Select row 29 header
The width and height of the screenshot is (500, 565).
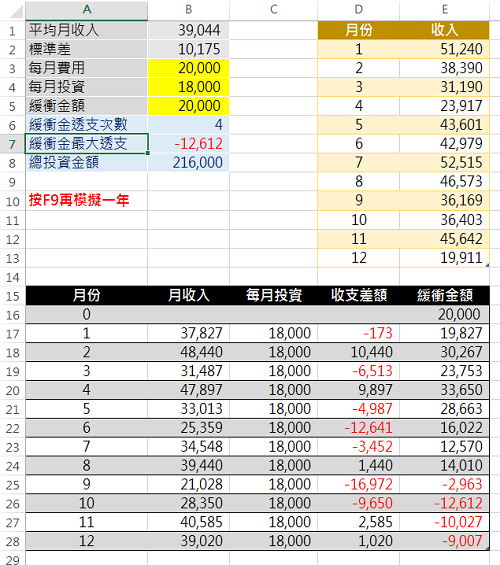(x=13, y=558)
